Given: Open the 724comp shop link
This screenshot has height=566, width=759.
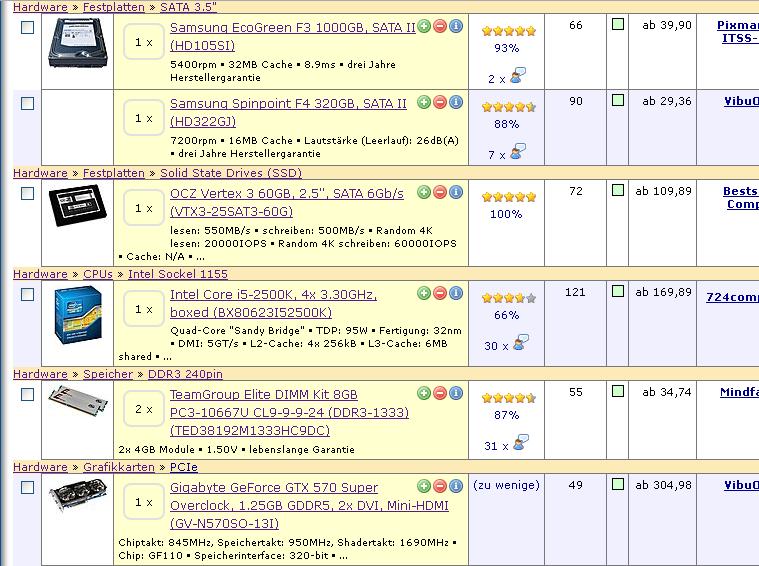Looking at the screenshot, I should tap(732, 297).
